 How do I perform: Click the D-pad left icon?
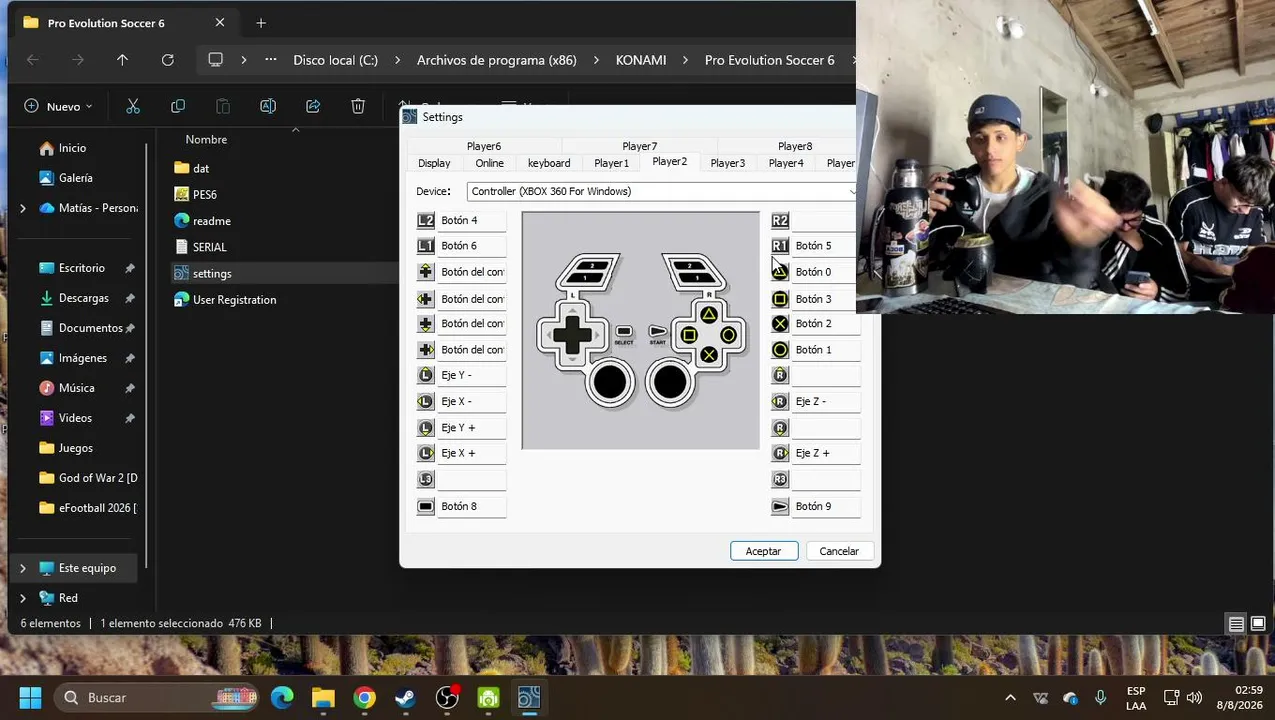[426, 299]
